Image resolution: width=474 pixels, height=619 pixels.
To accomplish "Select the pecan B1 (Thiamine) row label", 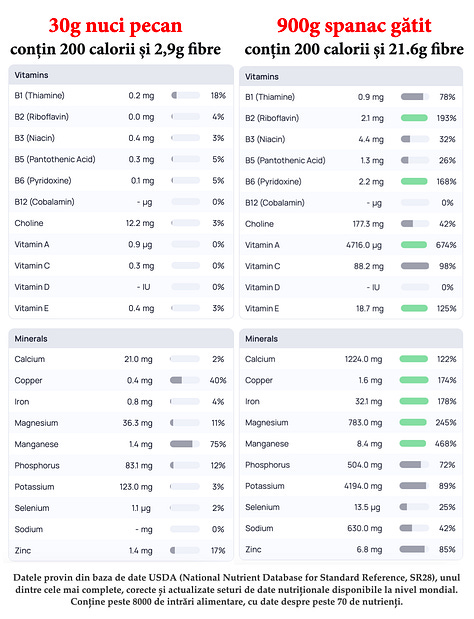I will click(39, 96).
